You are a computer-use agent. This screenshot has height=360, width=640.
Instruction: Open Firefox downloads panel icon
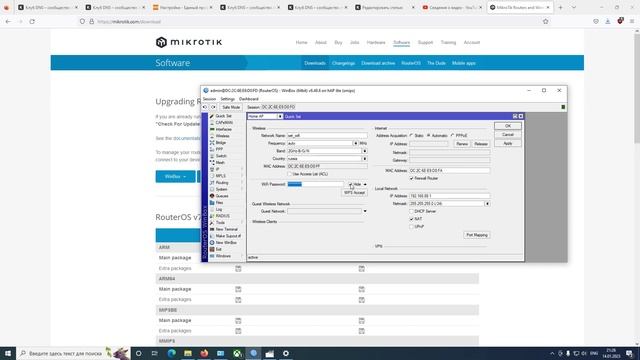point(608,21)
